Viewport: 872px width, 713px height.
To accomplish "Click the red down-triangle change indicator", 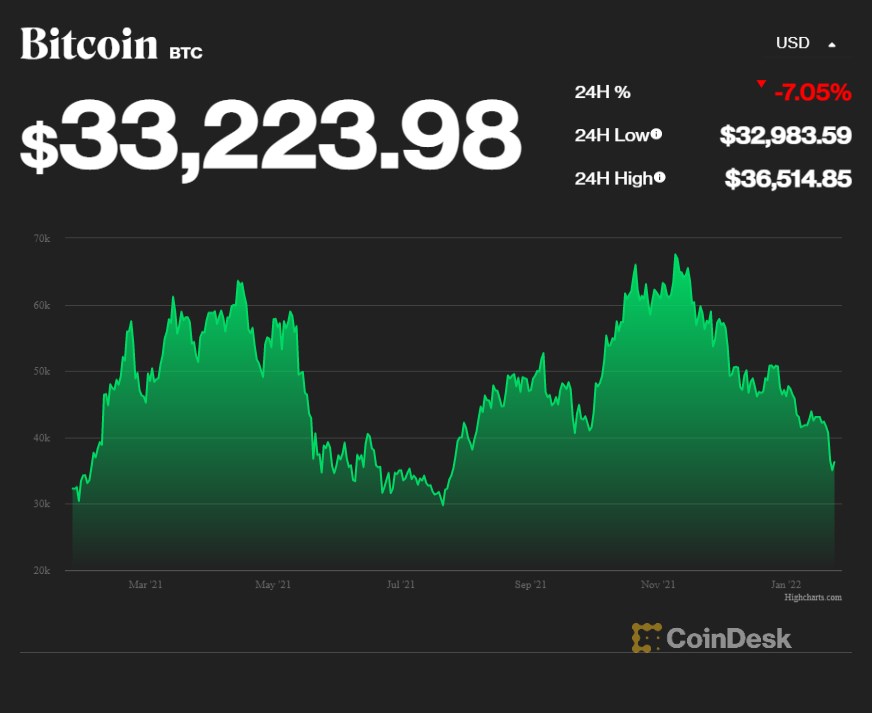I will pos(761,84).
